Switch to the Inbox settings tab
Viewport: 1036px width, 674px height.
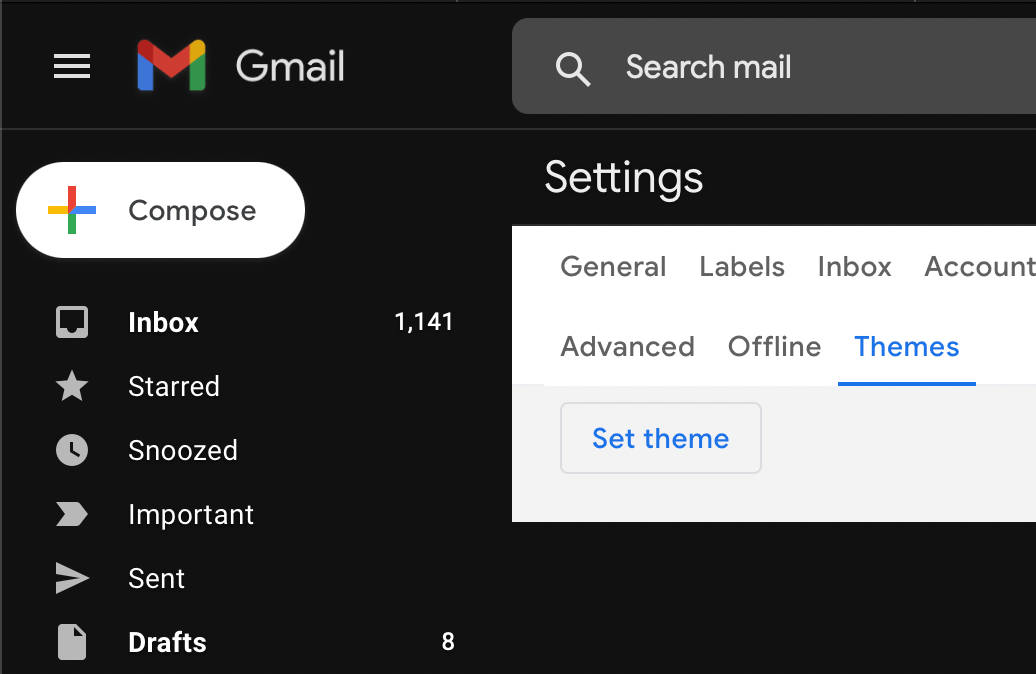854,266
